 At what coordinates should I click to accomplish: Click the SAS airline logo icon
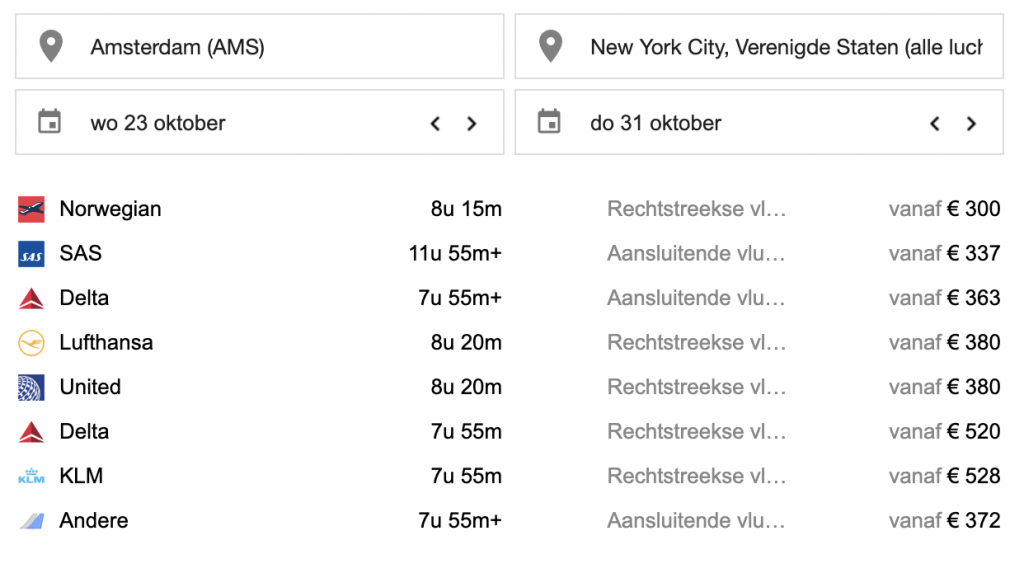click(31, 254)
